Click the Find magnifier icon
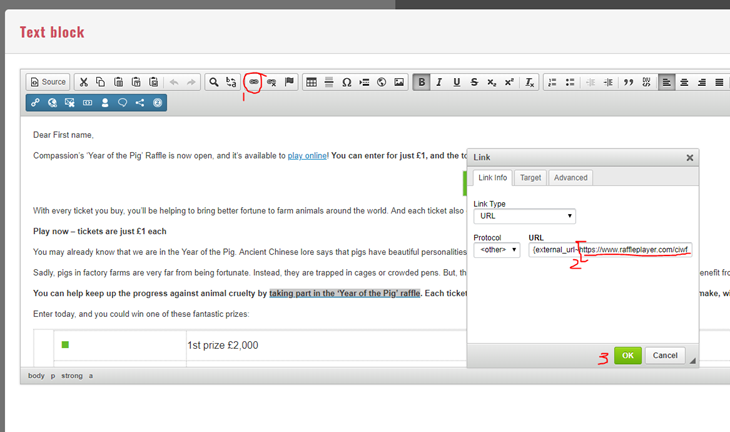Image resolution: width=730 pixels, height=432 pixels. pos(213,82)
